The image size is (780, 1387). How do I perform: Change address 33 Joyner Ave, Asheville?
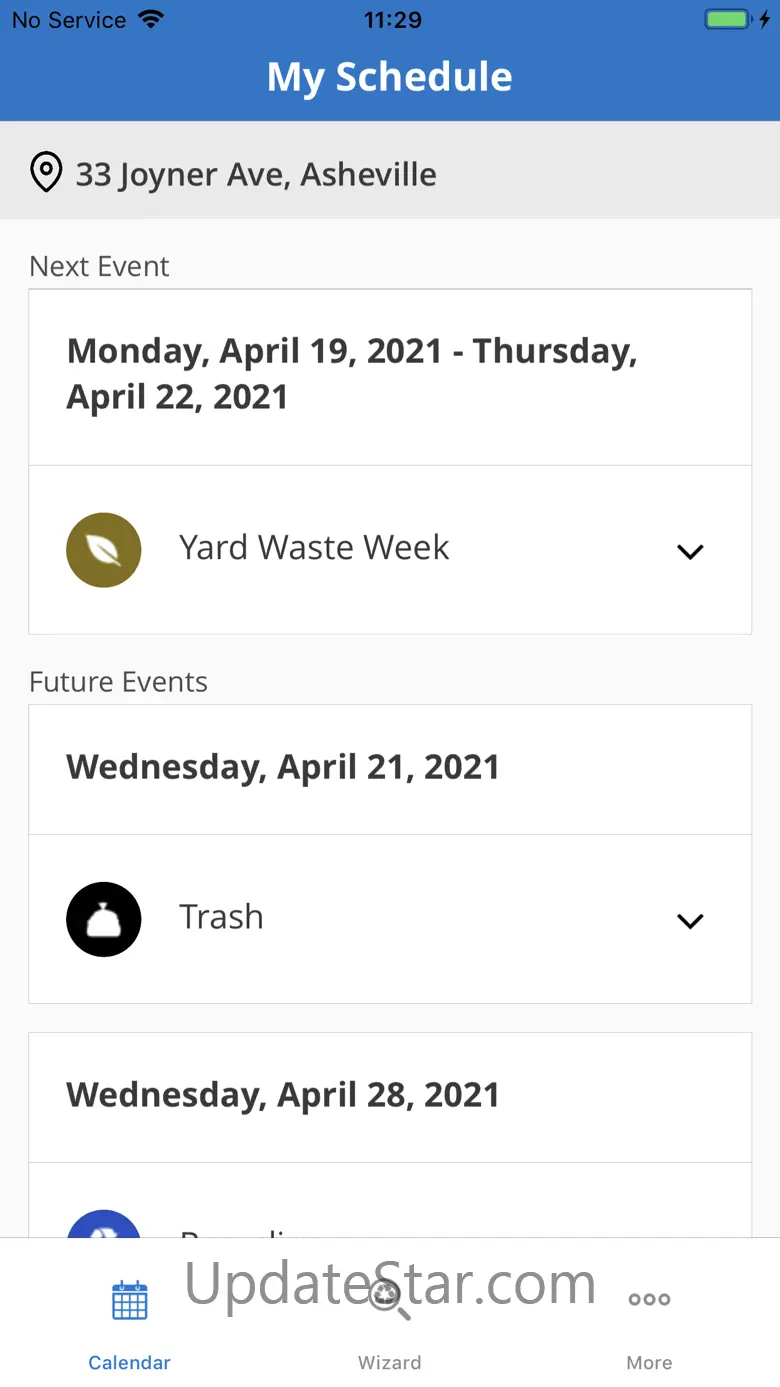pyautogui.click(x=256, y=174)
